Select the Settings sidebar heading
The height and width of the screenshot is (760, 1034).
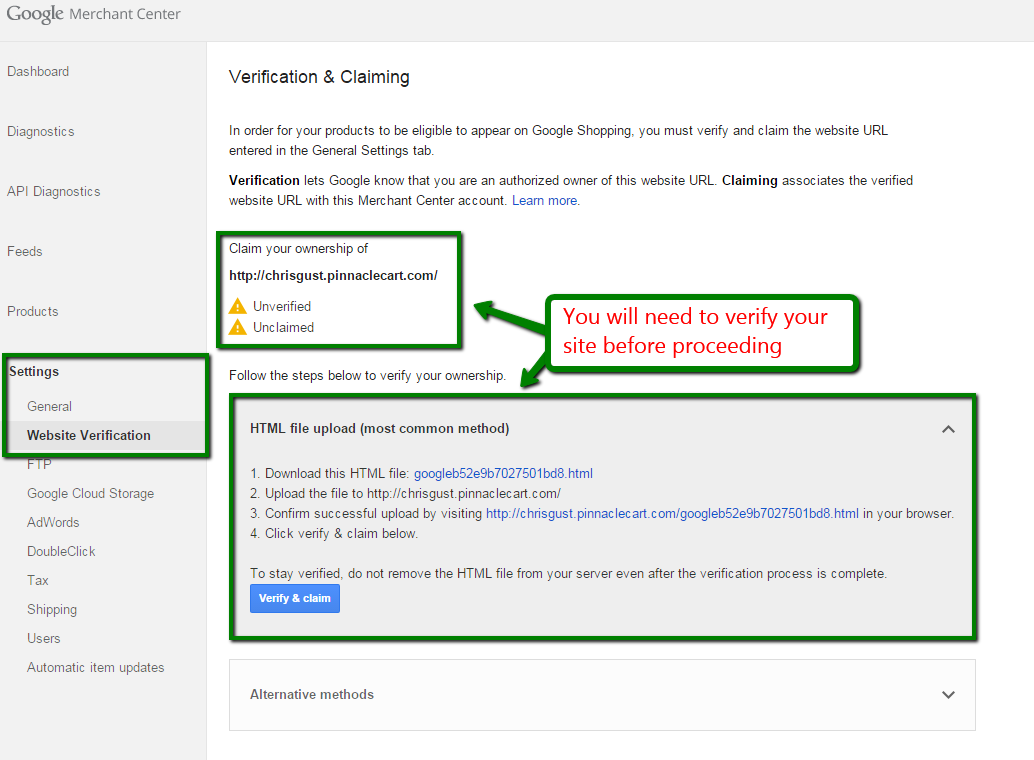pos(34,371)
